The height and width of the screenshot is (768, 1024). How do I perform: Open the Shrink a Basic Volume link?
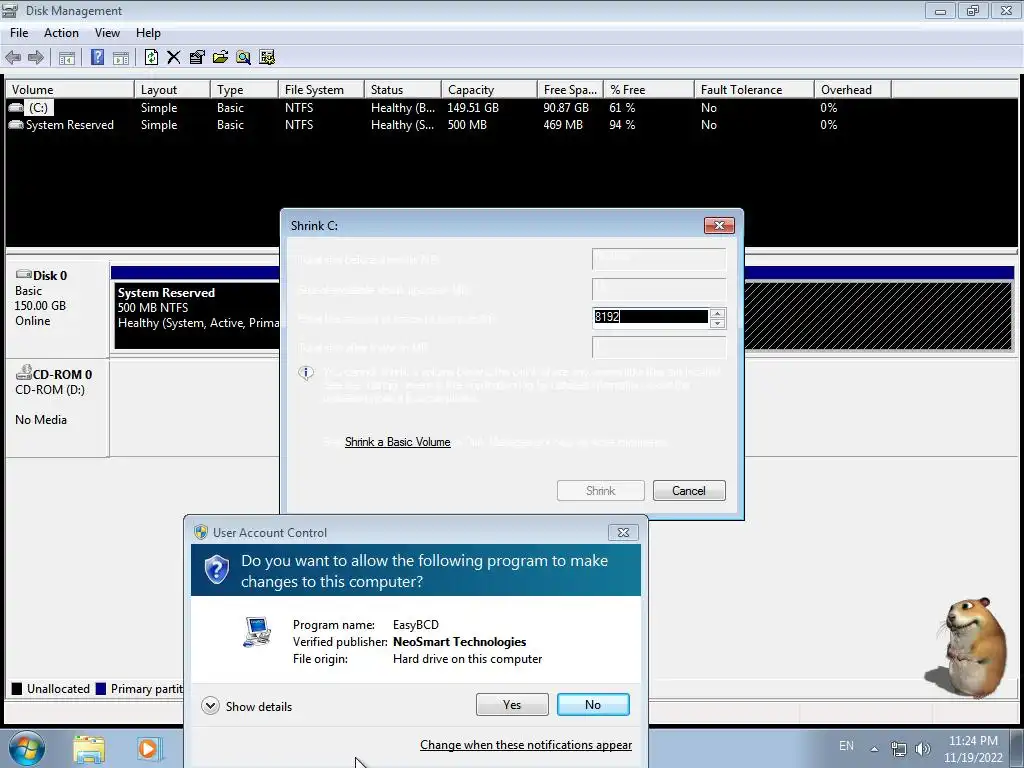(398, 442)
